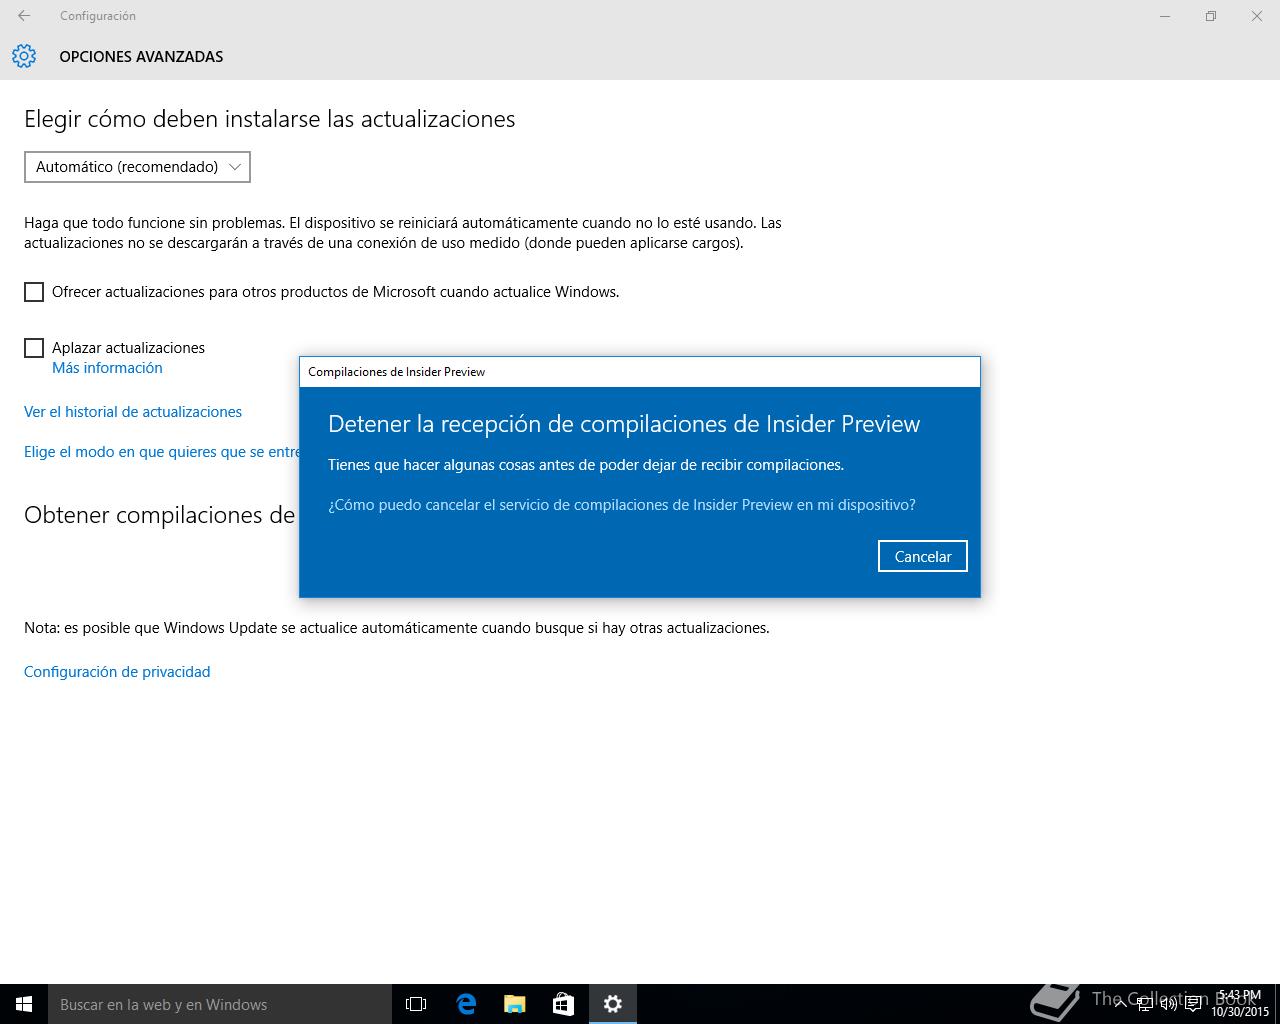
Task: Click the Detener la recepción de compilaciones heading
Action: pyautogui.click(x=624, y=424)
